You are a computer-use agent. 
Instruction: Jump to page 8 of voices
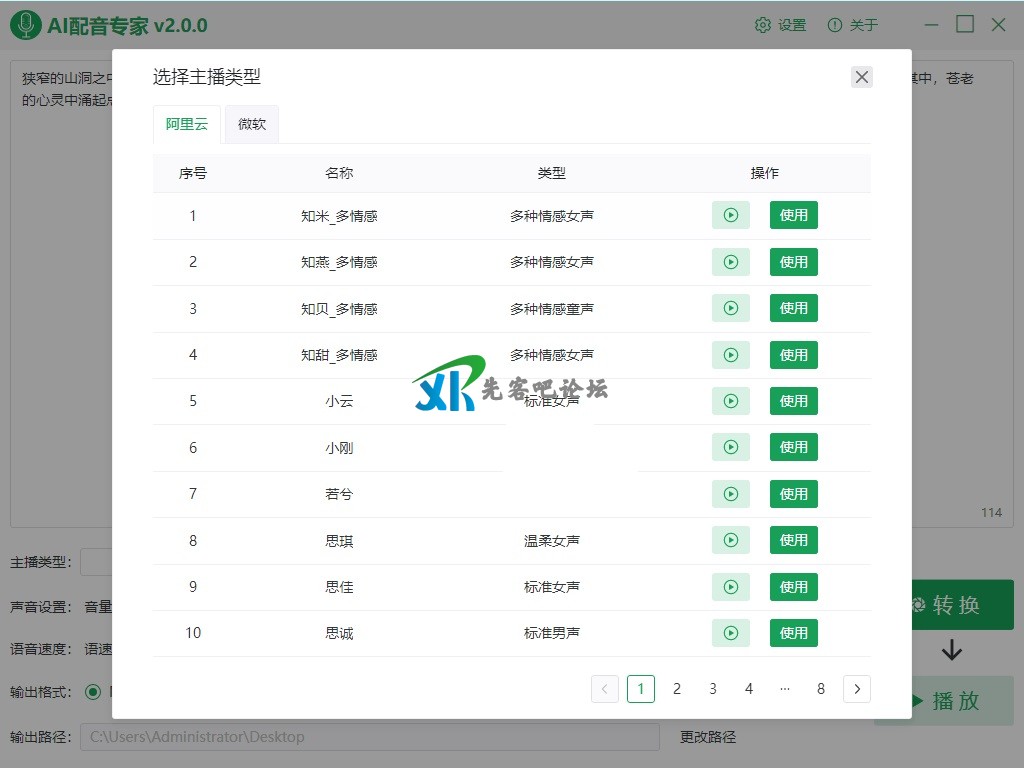(x=821, y=689)
